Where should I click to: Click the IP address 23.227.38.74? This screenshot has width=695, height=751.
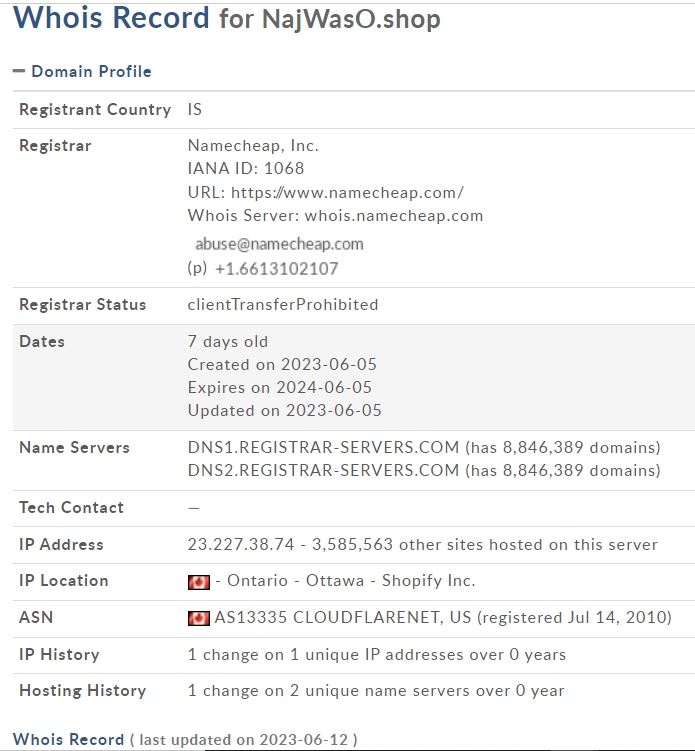241,545
